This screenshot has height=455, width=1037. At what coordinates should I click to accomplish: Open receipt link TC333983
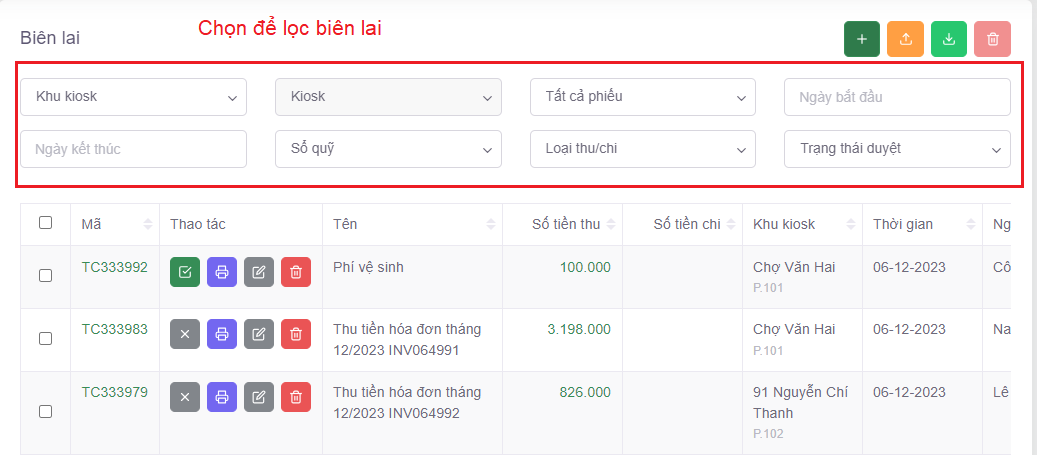click(114, 329)
